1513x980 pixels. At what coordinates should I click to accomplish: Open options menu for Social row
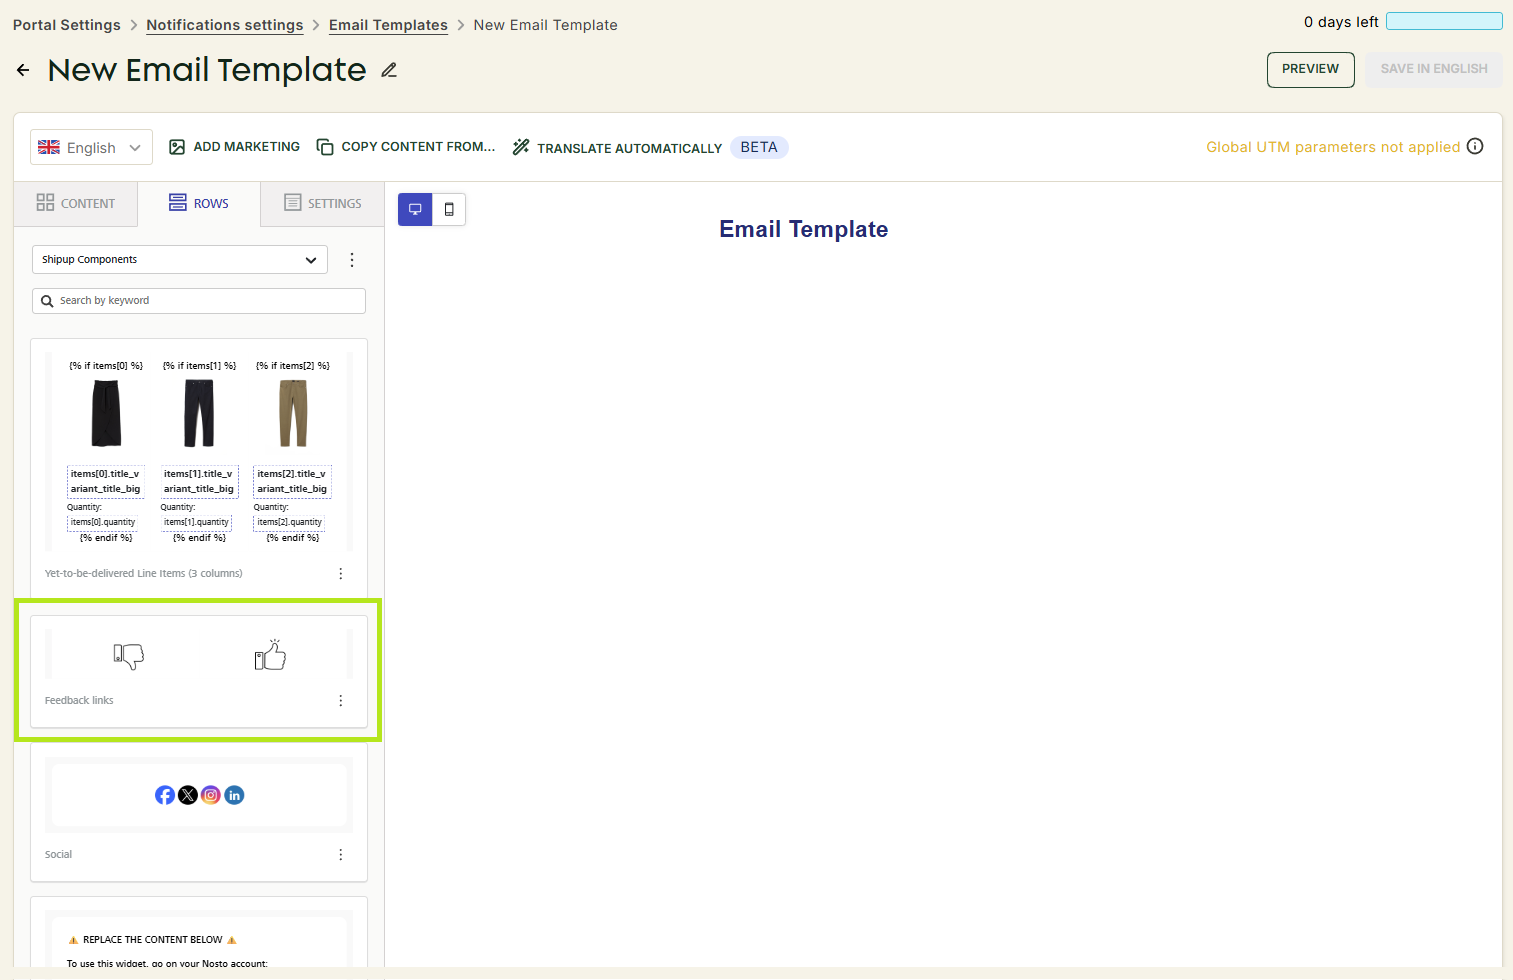pyautogui.click(x=341, y=855)
